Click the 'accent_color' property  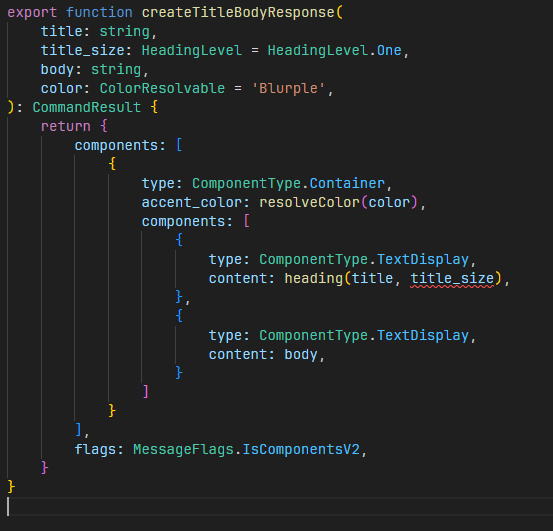click(x=192, y=203)
